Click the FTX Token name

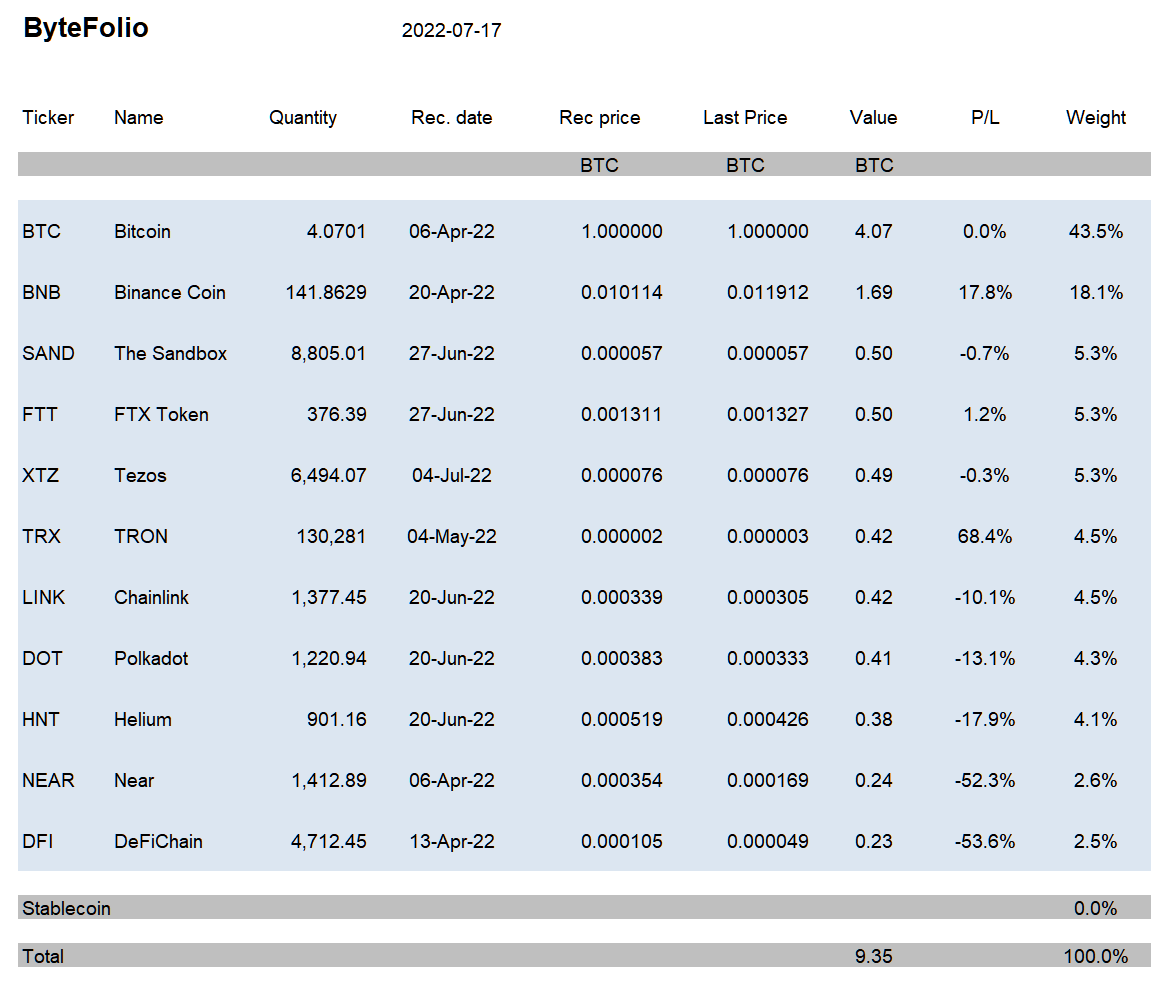(161, 415)
